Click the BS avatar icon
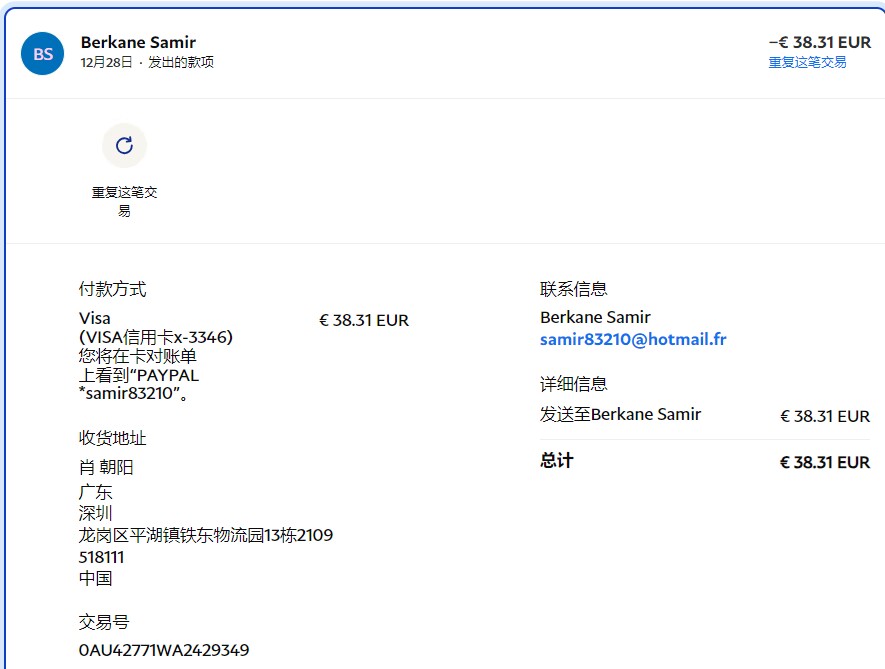 43,54
